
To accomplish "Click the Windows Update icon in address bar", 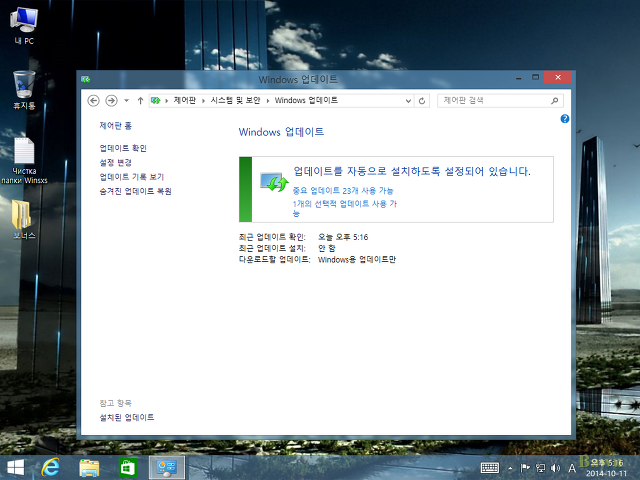I will coord(156,100).
